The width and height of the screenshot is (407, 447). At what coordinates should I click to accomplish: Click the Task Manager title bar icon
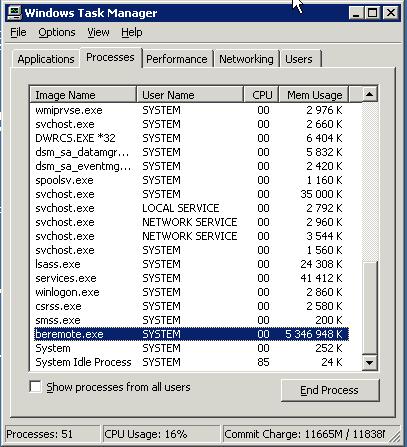[15, 13]
